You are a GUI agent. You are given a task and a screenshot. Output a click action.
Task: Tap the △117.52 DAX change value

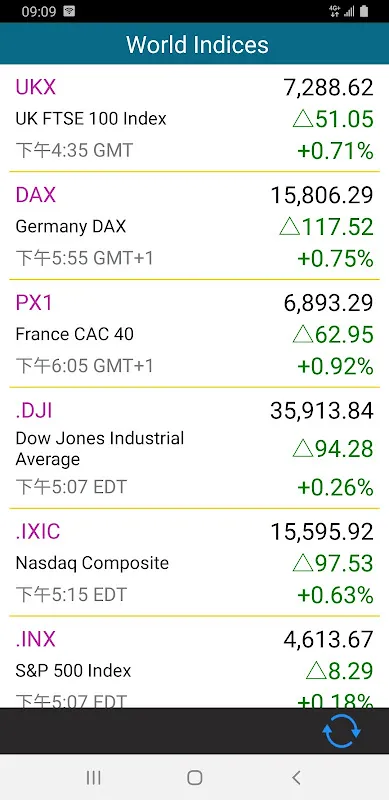[326, 227]
